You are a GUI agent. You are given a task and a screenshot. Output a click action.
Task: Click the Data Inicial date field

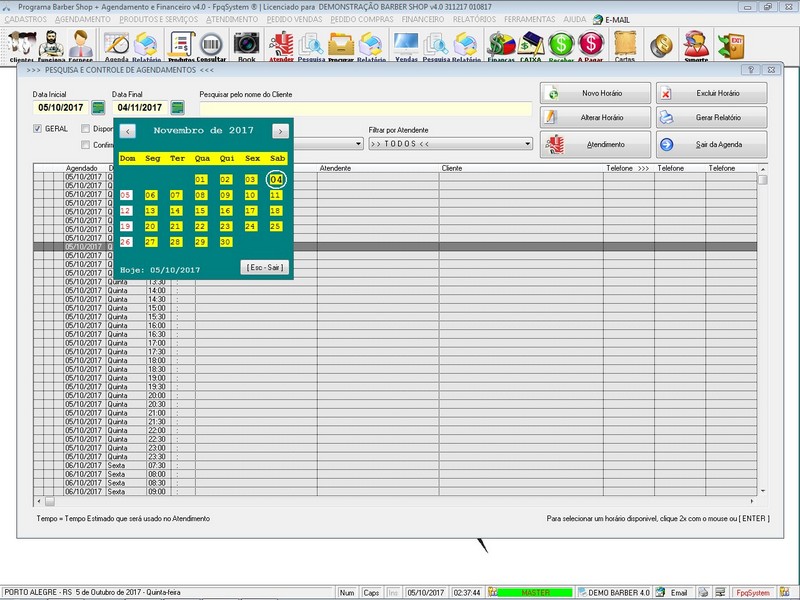(61, 108)
